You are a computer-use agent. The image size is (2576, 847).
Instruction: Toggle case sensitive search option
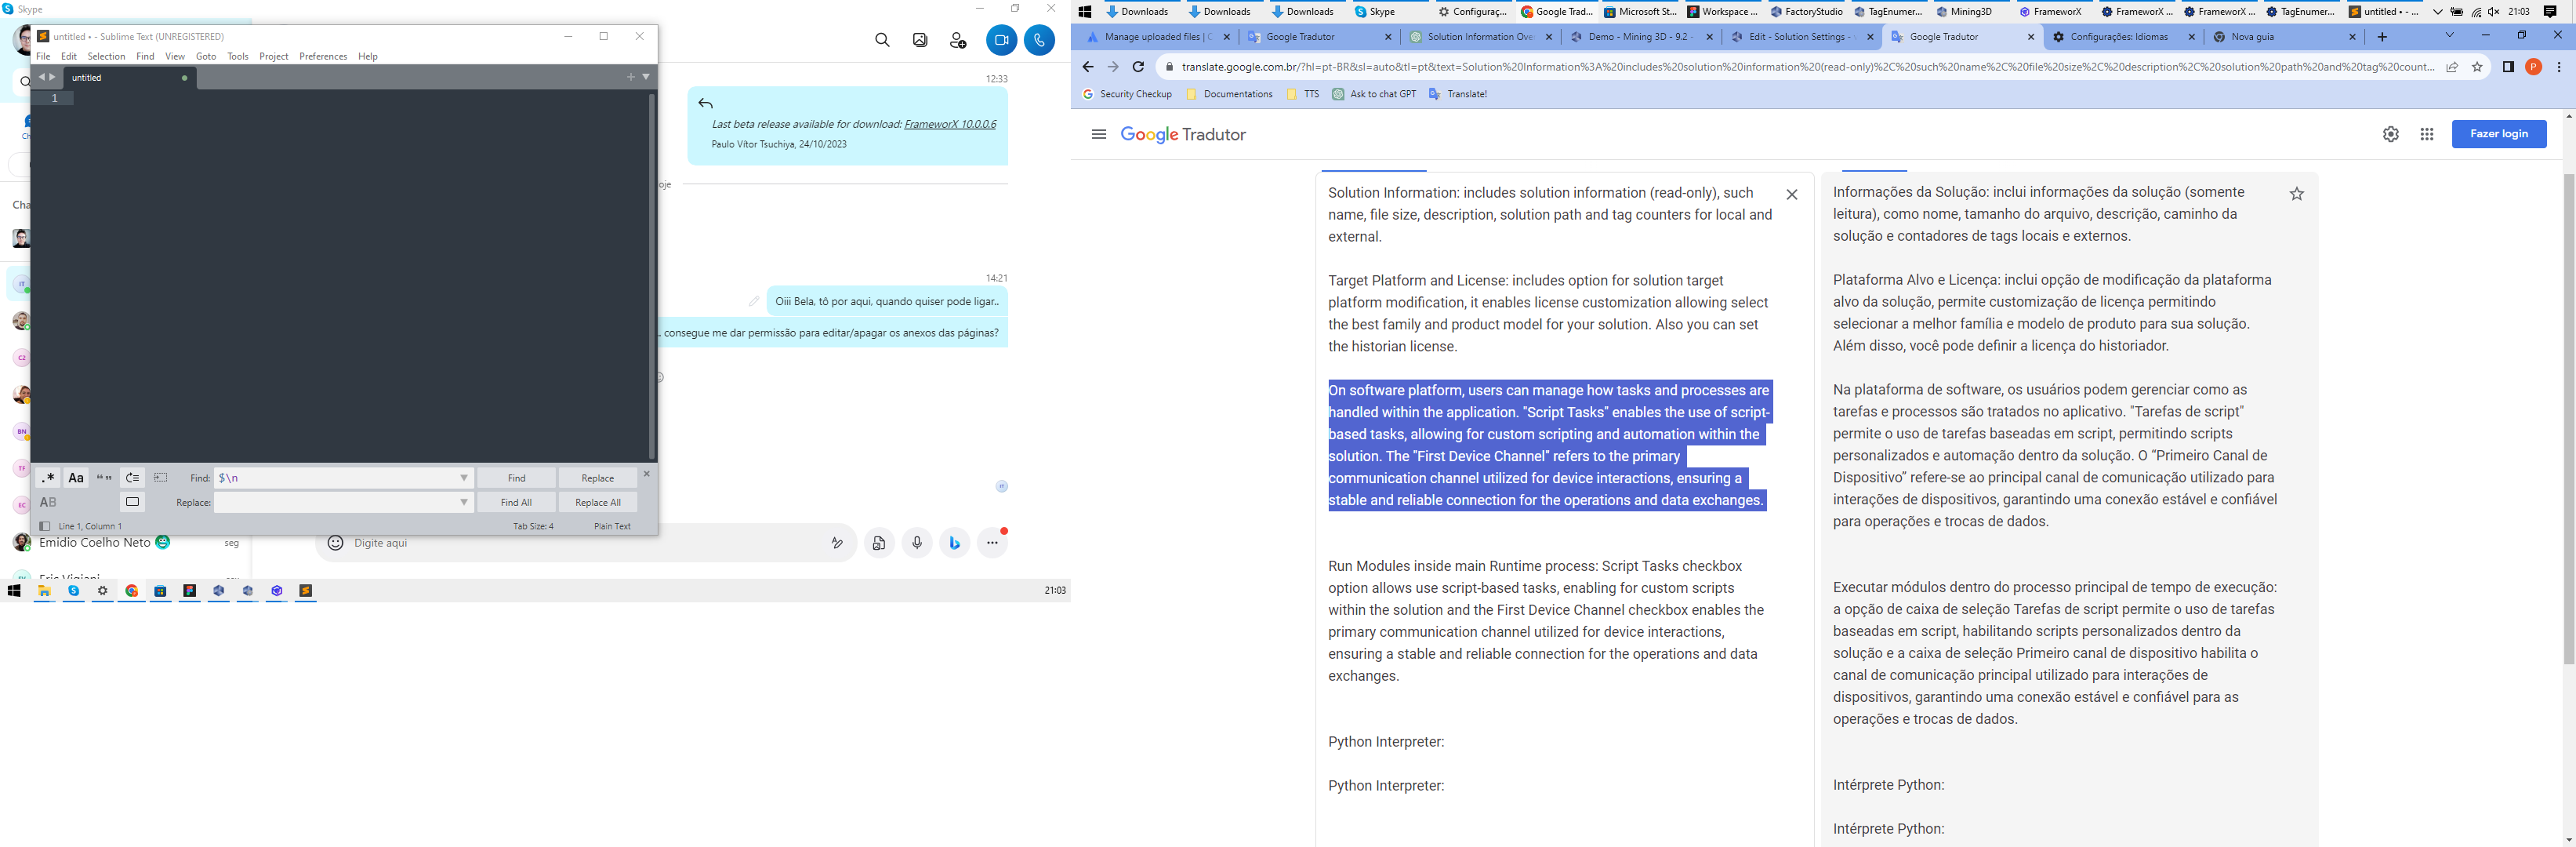coord(75,478)
